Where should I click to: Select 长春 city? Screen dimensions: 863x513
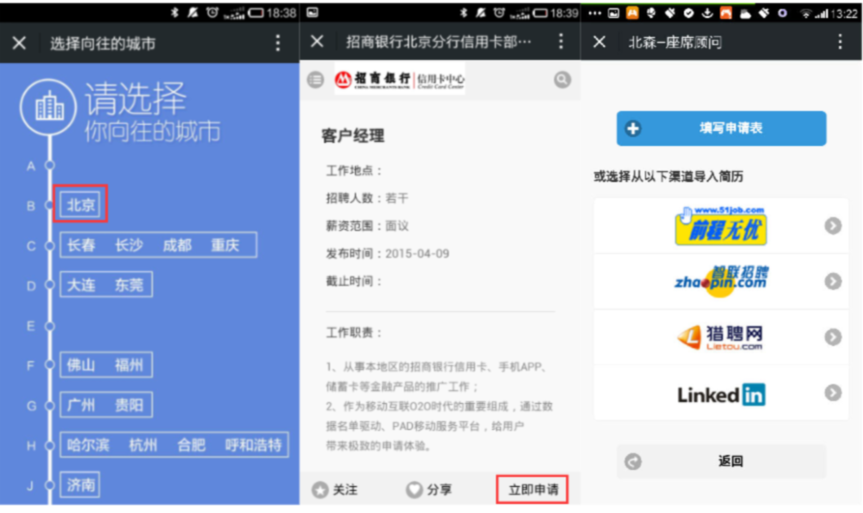click(x=81, y=245)
